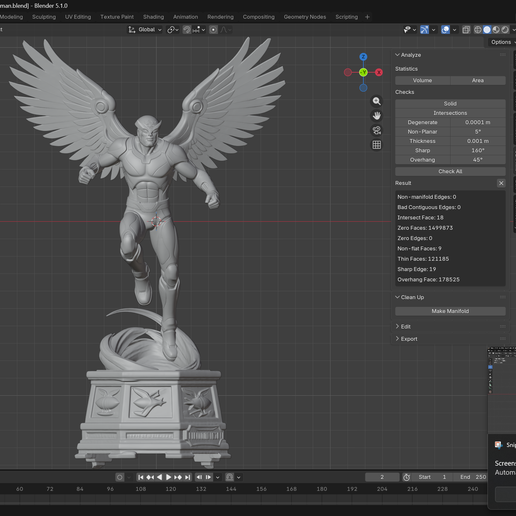516x516 pixels.
Task: Jump to next keyframe
Action: [x=178, y=477]
